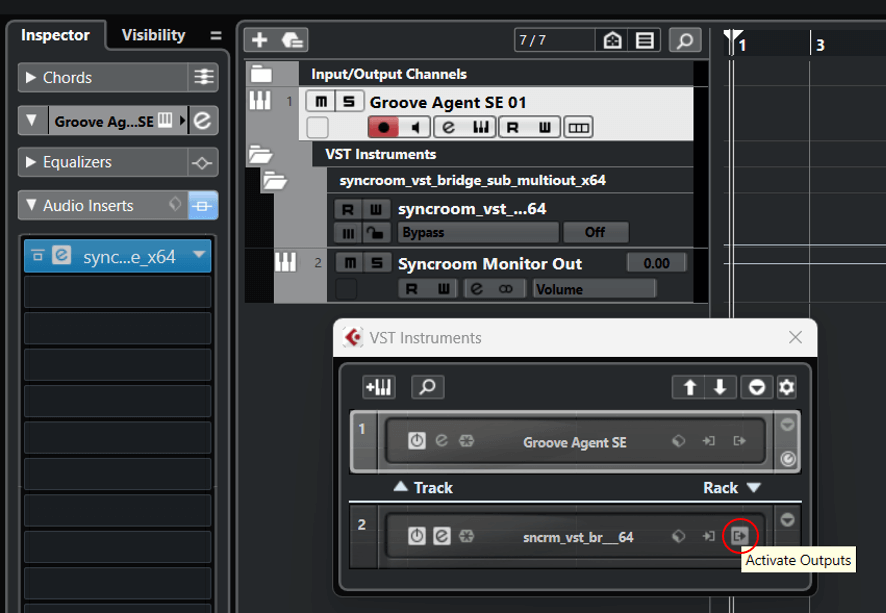
Task: Click the Add Track Instrument button in VST Instruments
Action: pyautogui.click(x=378, y=387)
